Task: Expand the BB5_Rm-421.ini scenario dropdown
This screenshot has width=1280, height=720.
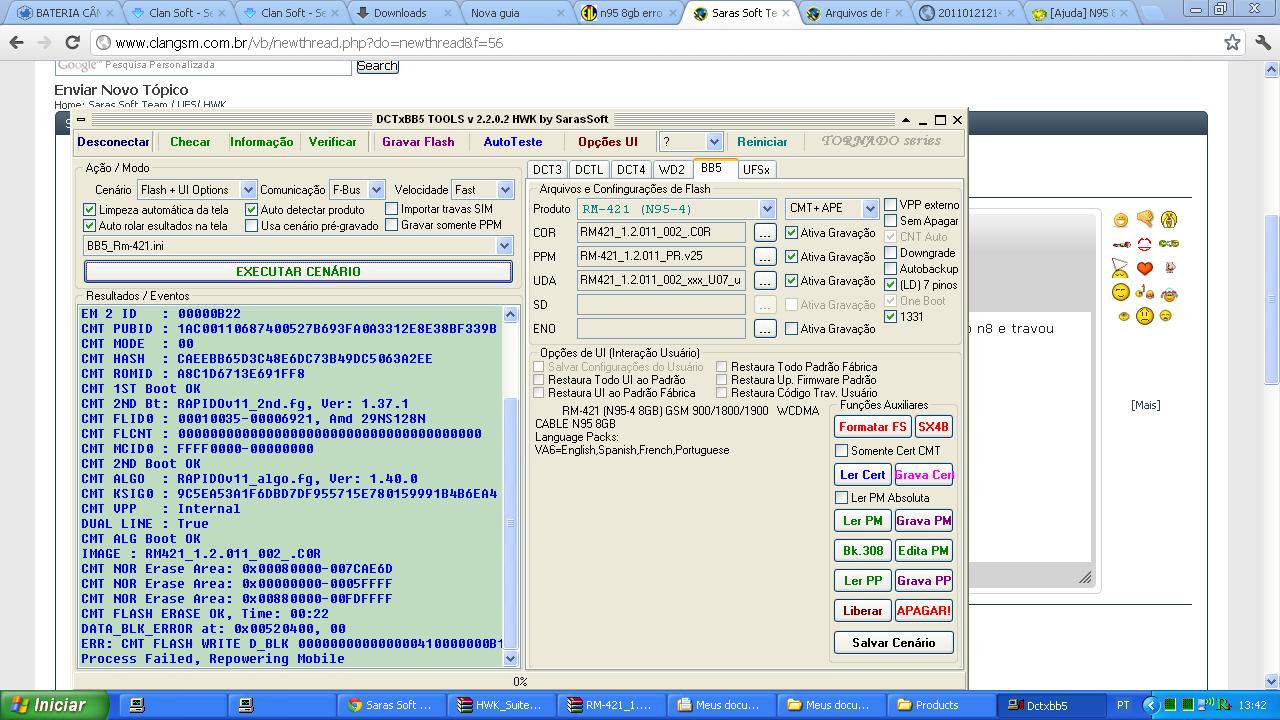Action: (x=505, y=246)
